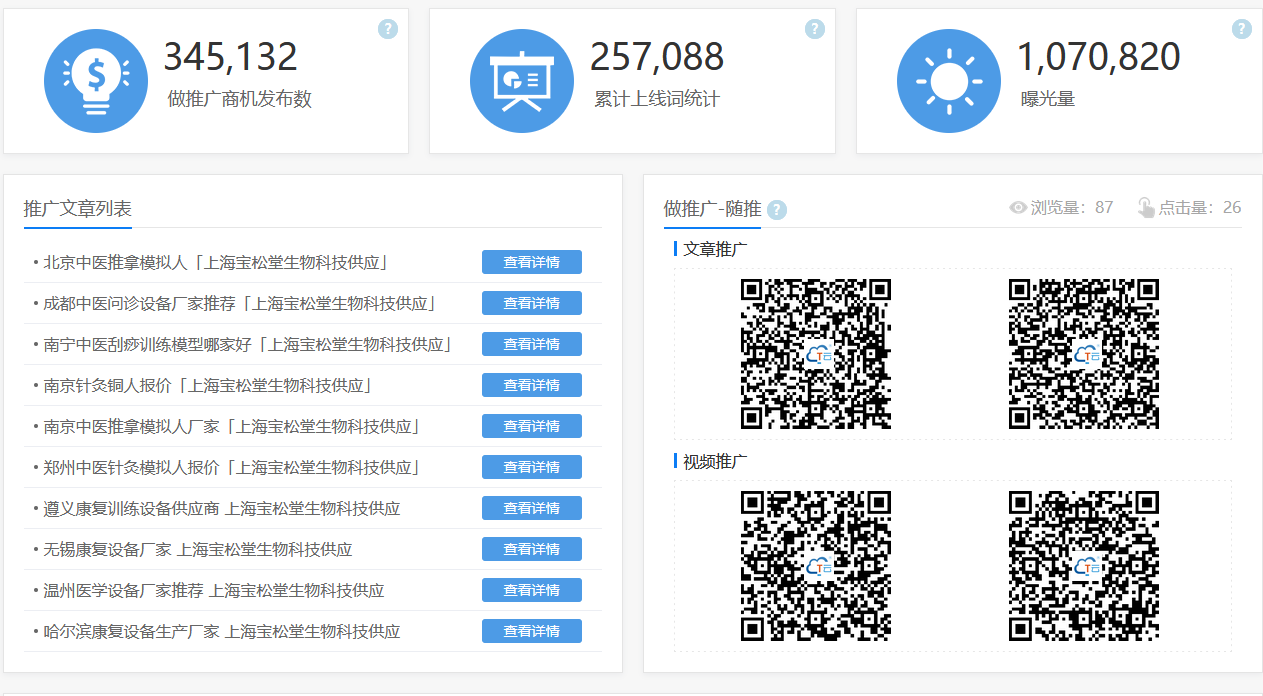Image resolution: width=1263 pixels, height=696 pixels.
Task: Click article title 北京中医推拿模拟人「上海宝松堂生物科技供应」
Action: pyautogui.click(x=216, y=263)
